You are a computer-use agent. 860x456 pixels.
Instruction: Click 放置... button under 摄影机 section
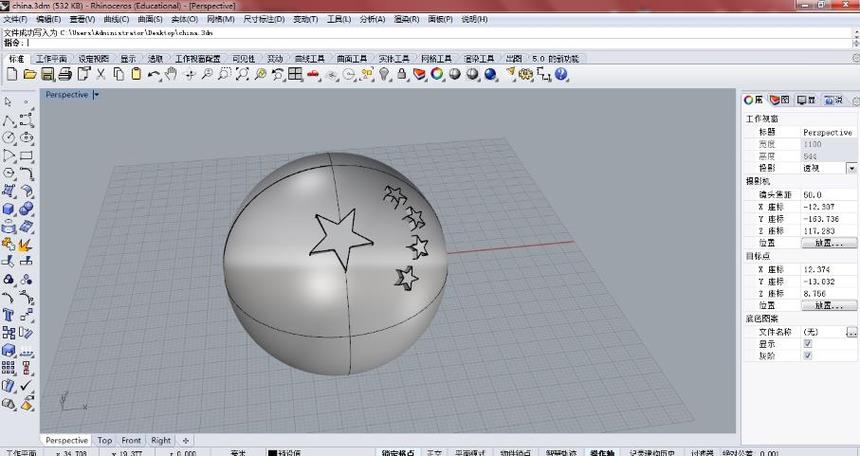(829, 242)
